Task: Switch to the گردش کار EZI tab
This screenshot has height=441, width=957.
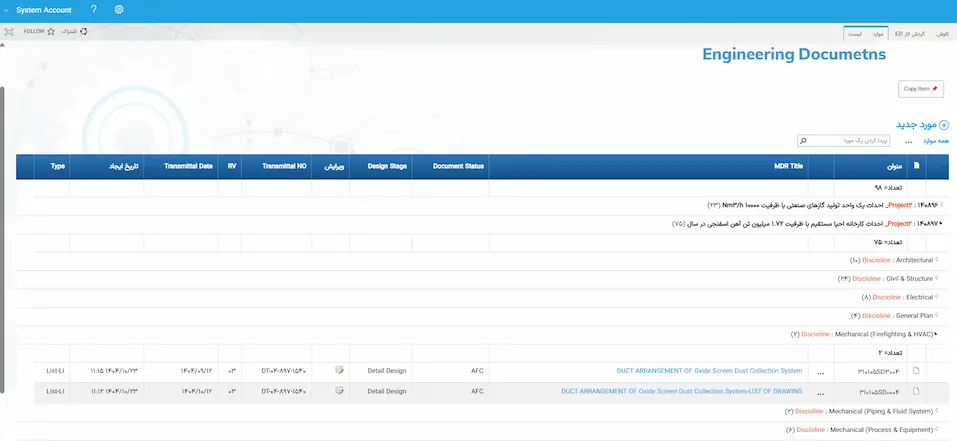Action: coord(910,34)
